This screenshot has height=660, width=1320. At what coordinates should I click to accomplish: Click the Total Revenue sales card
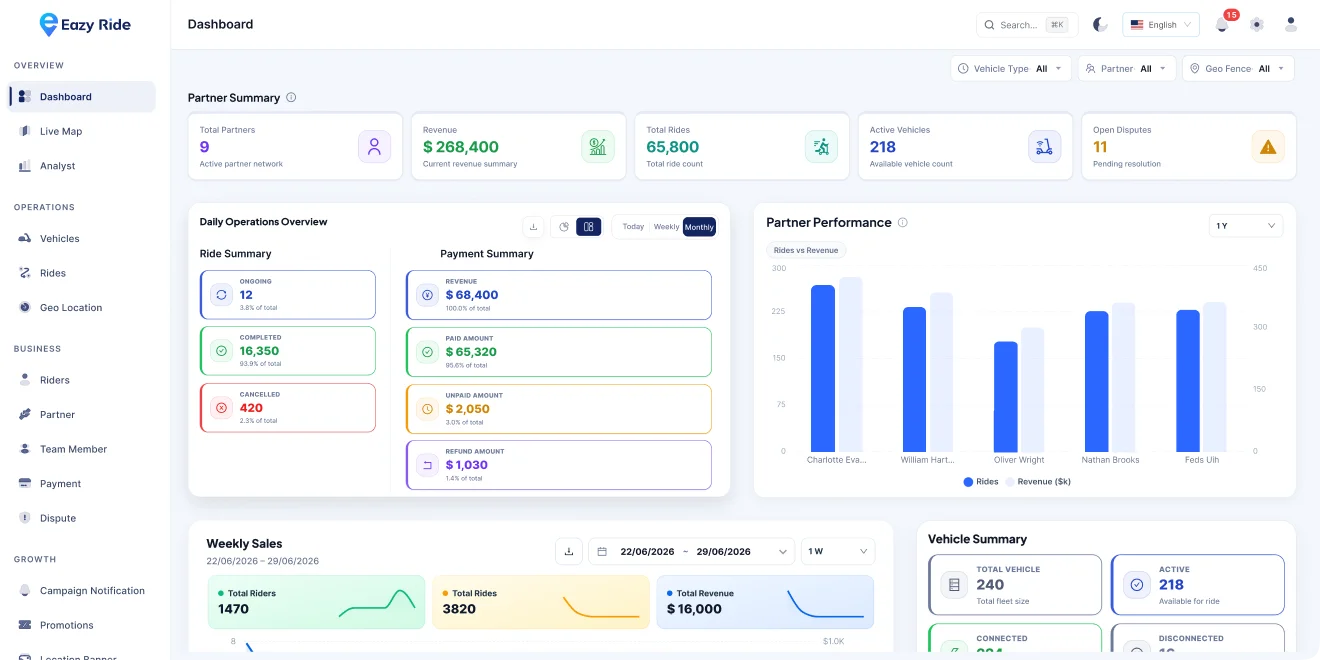click(x=765, y=602)
